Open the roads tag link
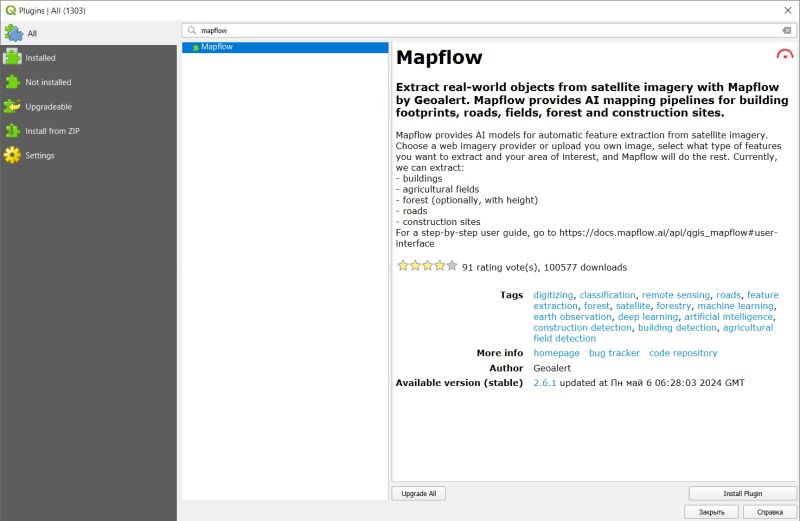Screen dimensions: 800x521 (728, 295)
